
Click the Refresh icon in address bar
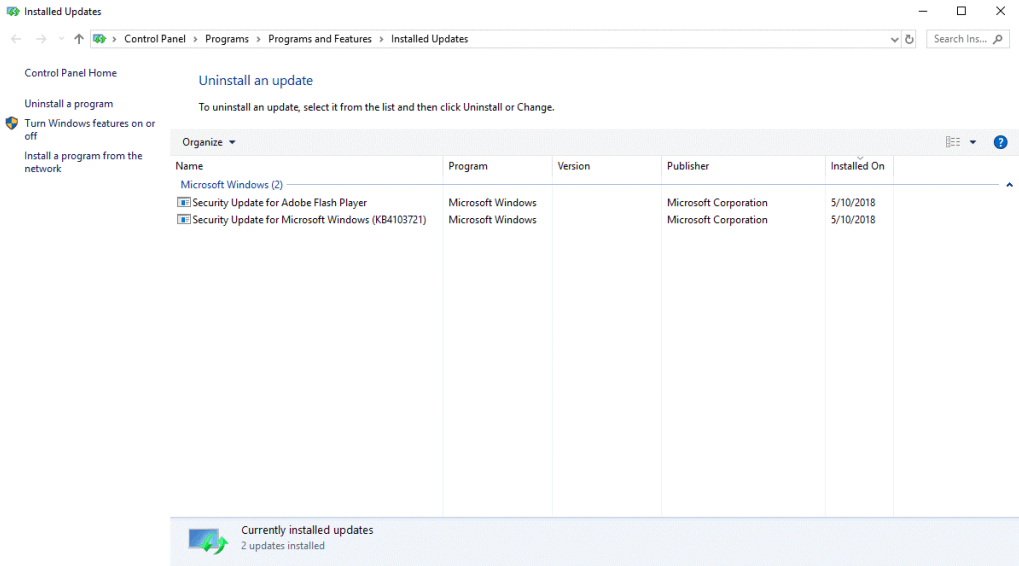(909, 39)
